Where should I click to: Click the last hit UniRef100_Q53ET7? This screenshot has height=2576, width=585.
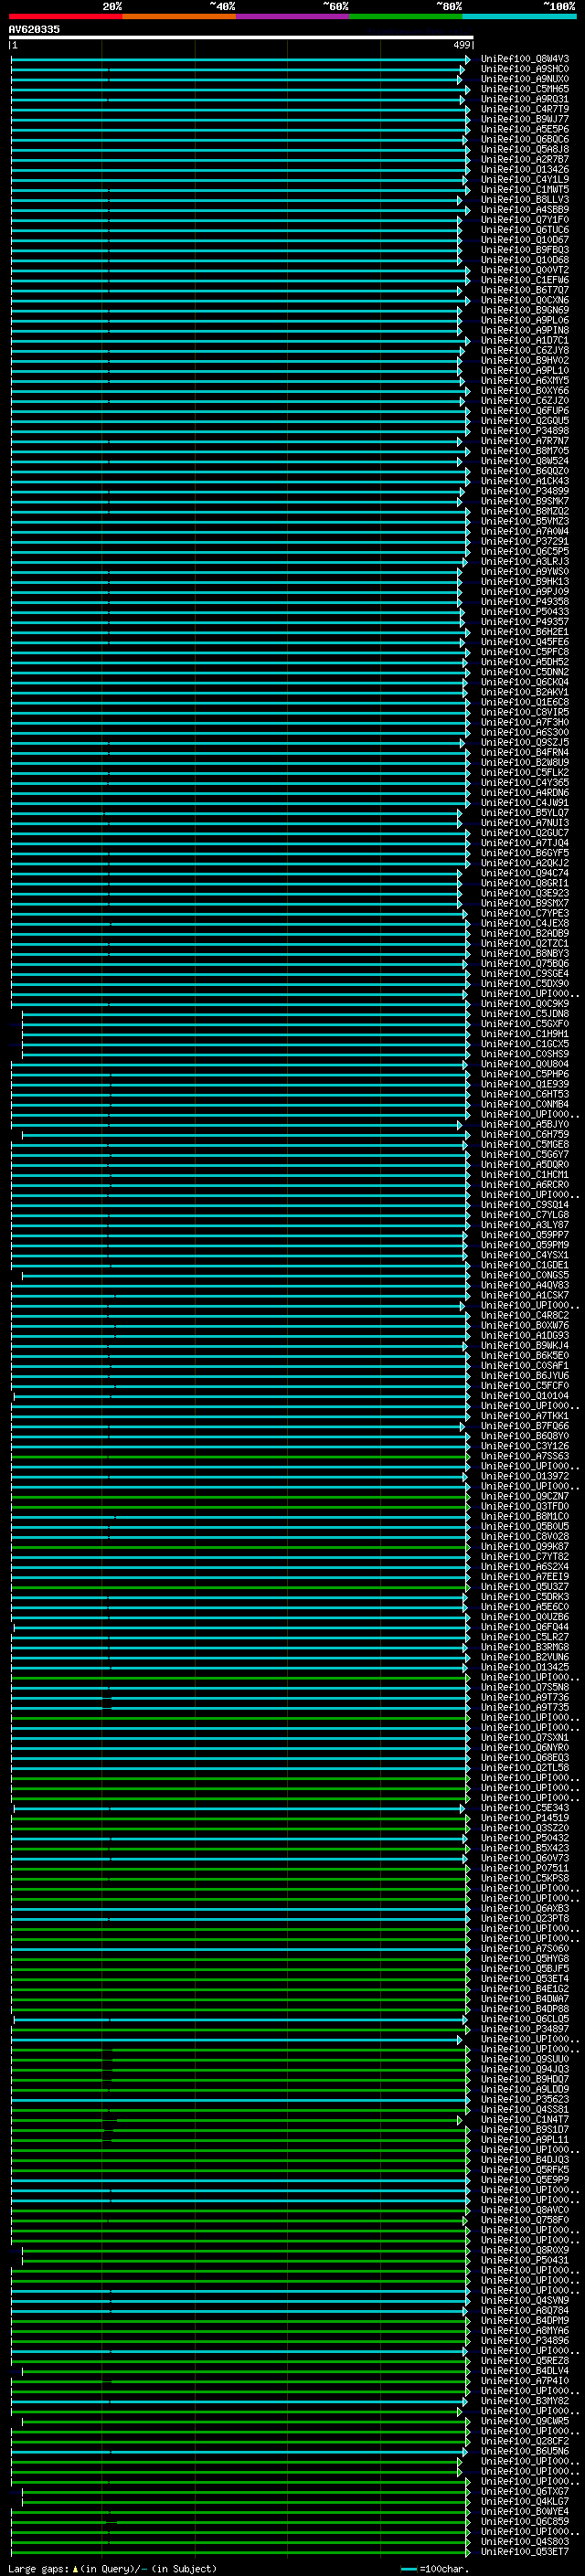point(525,2552)
